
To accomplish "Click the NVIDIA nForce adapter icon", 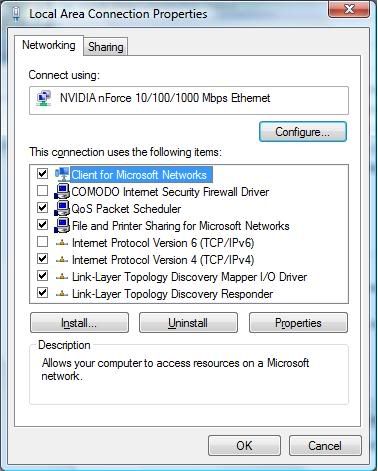I will coord(44,98).
